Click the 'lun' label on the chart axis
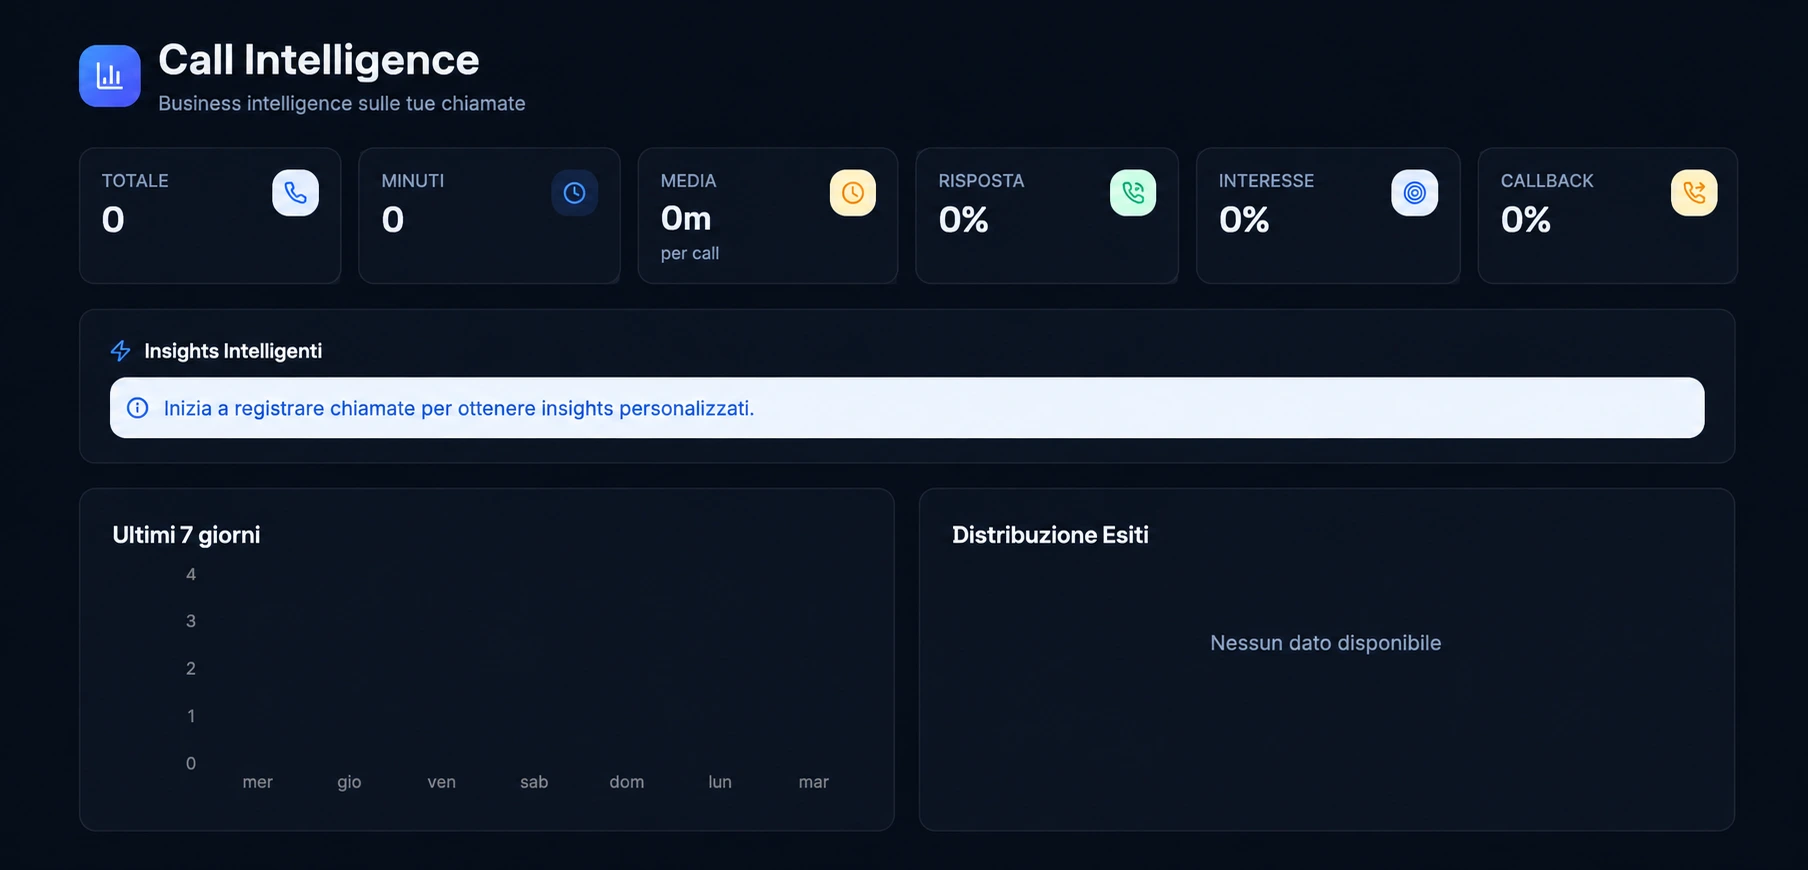The image size is (1808, 870). 720,782
